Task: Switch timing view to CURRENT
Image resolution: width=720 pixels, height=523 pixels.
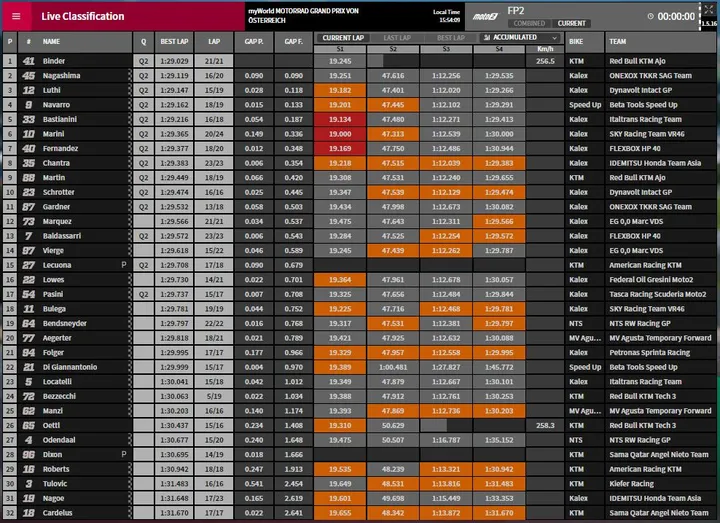Action: tap(571, 23)
